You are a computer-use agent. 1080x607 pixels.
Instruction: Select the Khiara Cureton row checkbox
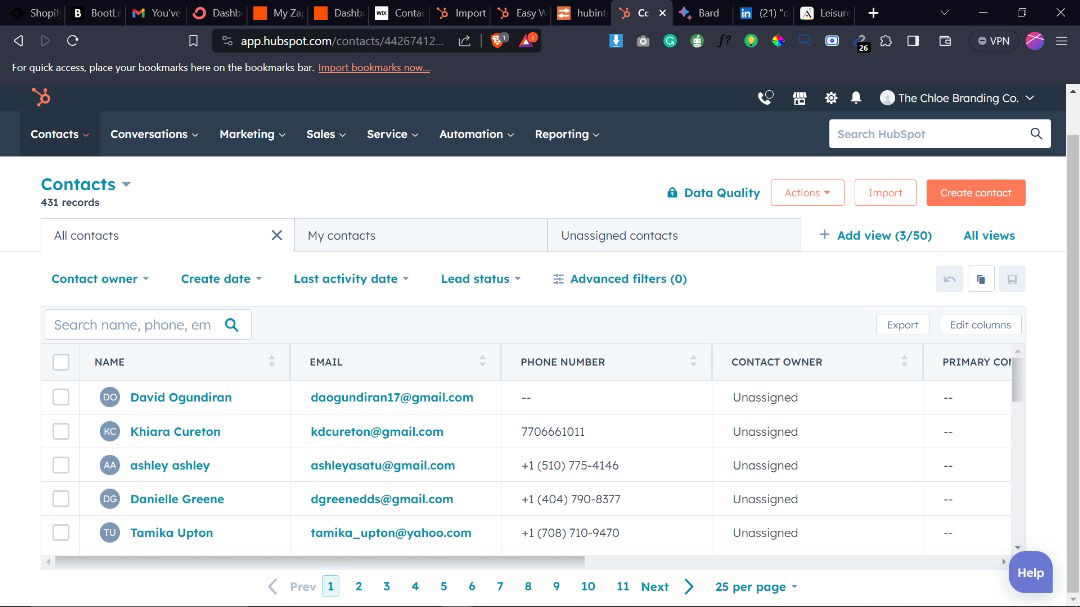61,431
